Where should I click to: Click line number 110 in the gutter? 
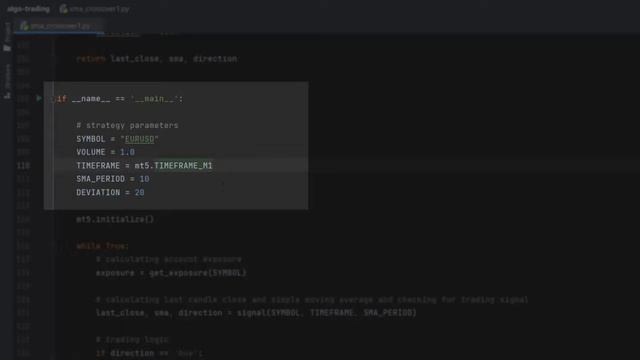[23, 166]
